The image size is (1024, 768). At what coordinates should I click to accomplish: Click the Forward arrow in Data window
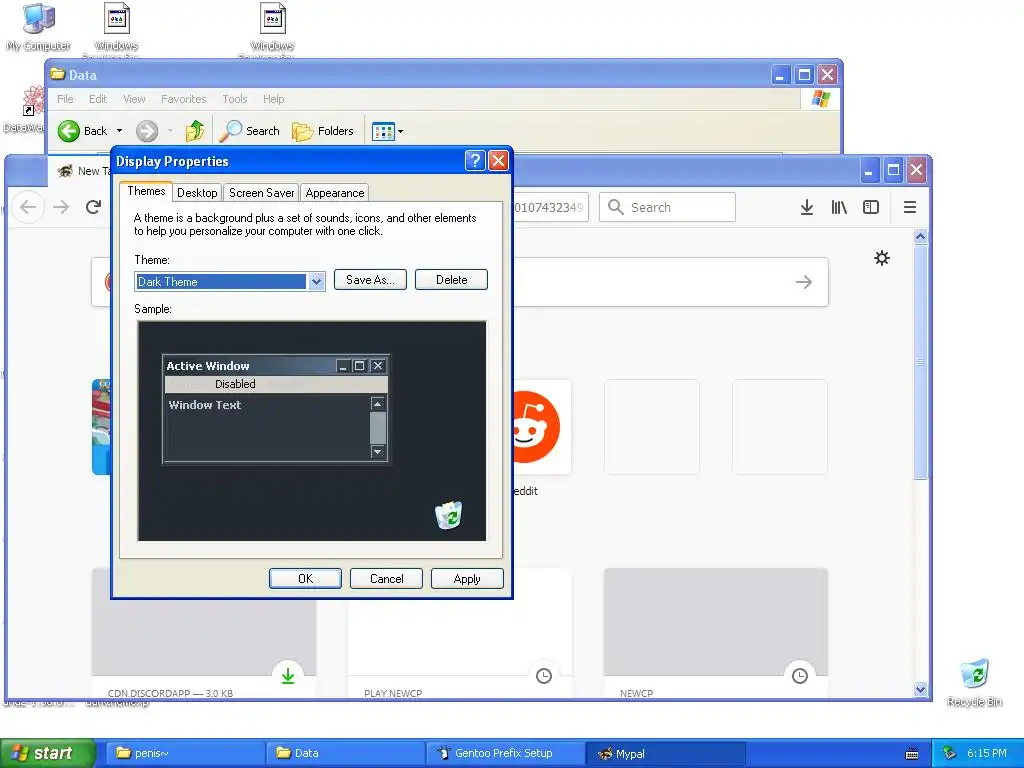point(147,131)
